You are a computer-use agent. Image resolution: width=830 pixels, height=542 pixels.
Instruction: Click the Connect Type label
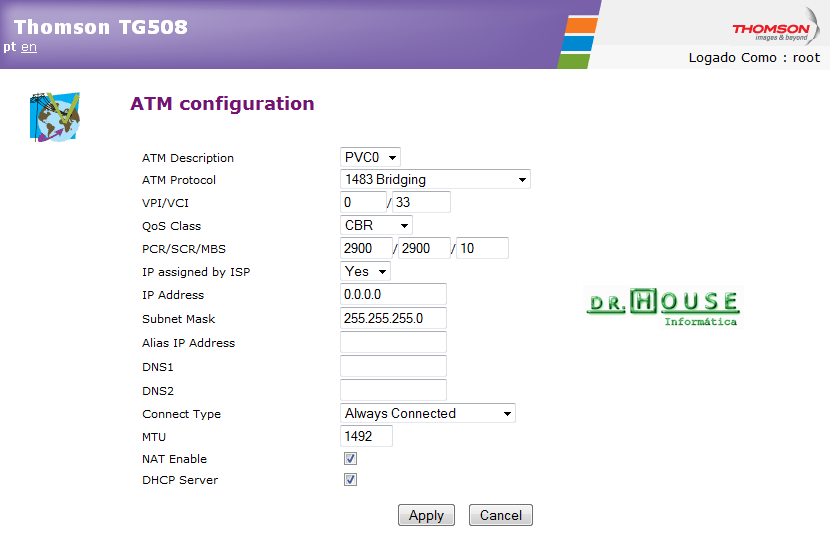click(x=182, y=414)
